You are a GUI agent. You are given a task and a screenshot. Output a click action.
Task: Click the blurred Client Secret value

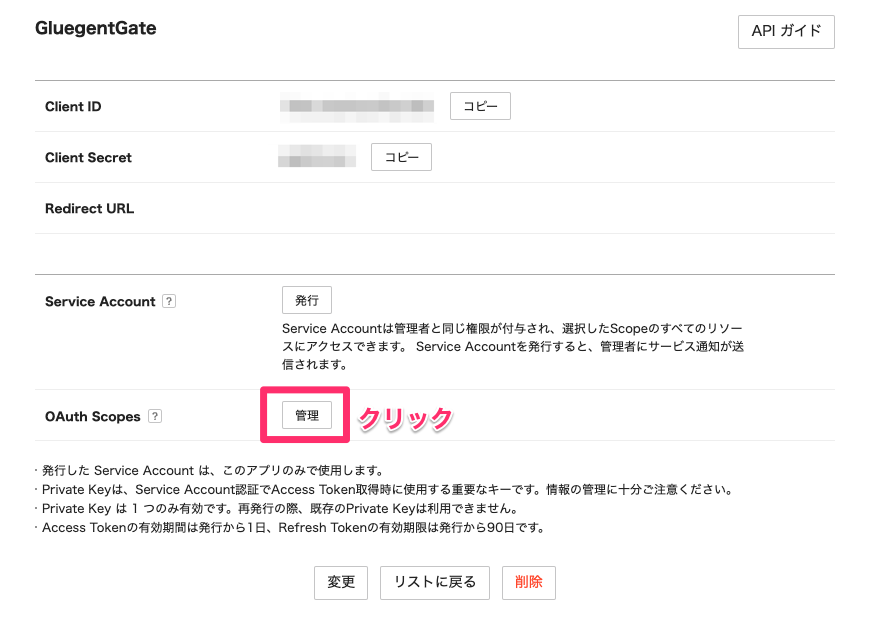coord(317,156)
